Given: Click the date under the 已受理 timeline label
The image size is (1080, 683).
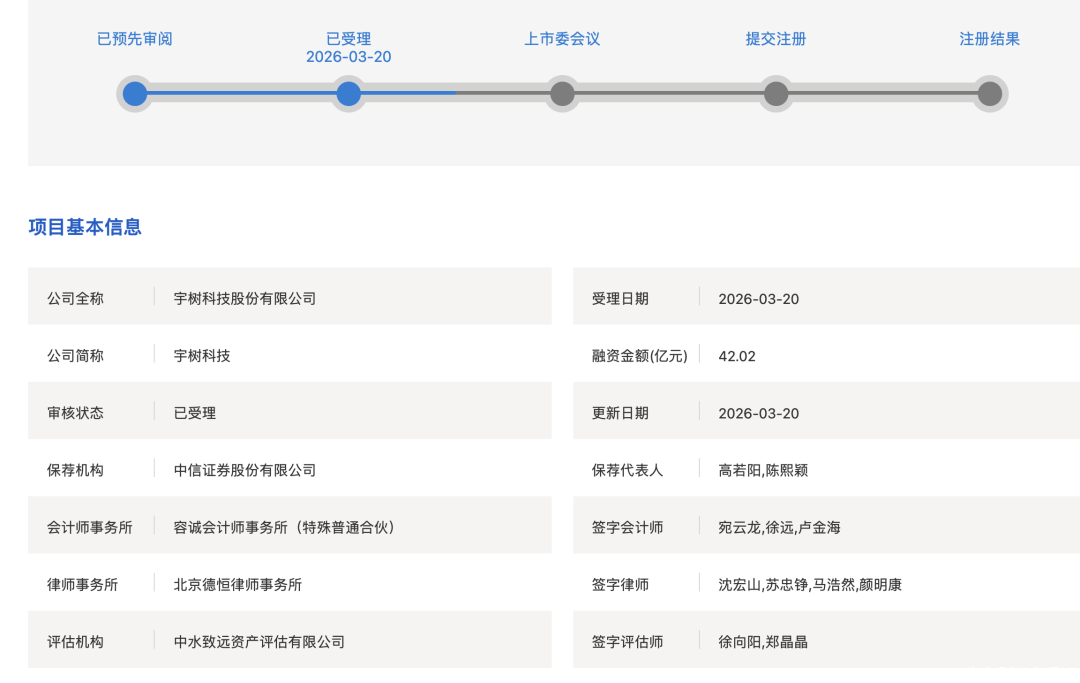Looking at the screenshot, I should 348,57.
